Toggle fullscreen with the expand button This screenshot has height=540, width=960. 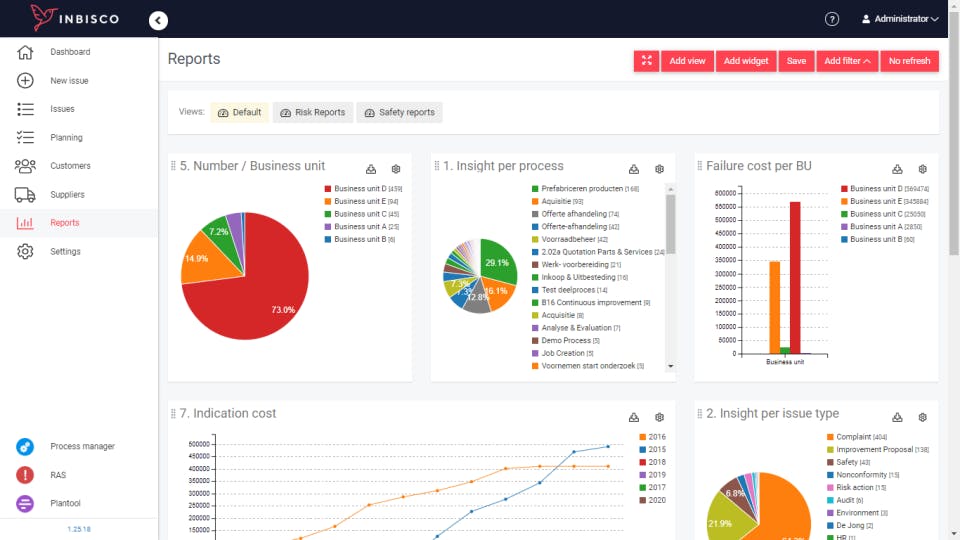pyautogui.click(x=647, y=61)
